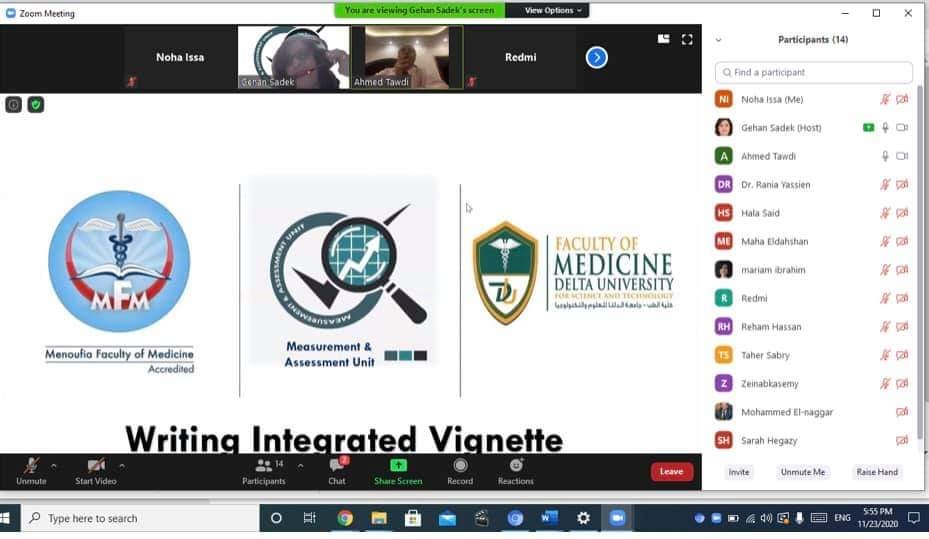Start recording with the Record button
The height and width of the screenshot is (539, 929).
coord(460,471)
